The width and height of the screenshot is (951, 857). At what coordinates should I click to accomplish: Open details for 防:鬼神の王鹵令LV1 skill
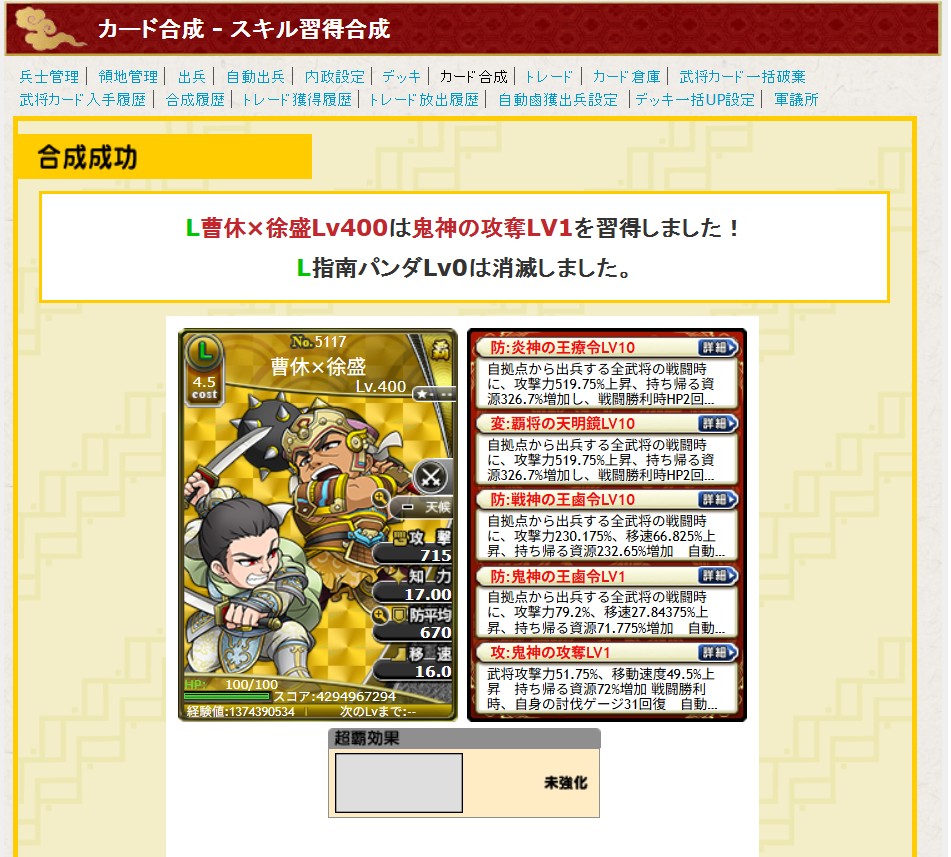click(x=717, y=576)
